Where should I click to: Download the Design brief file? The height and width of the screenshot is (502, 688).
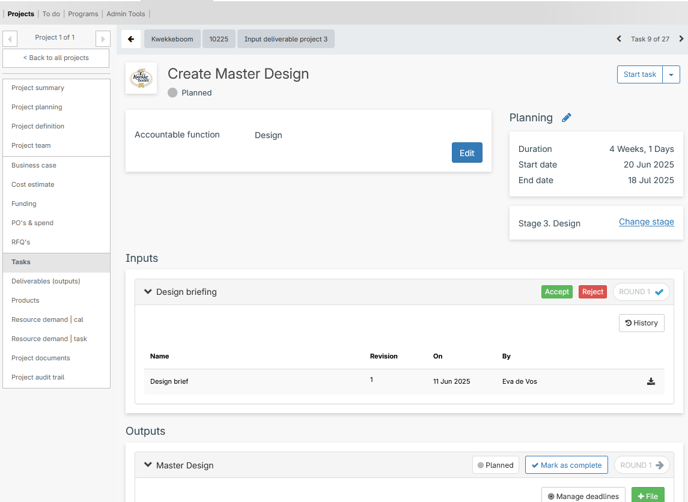651,381
